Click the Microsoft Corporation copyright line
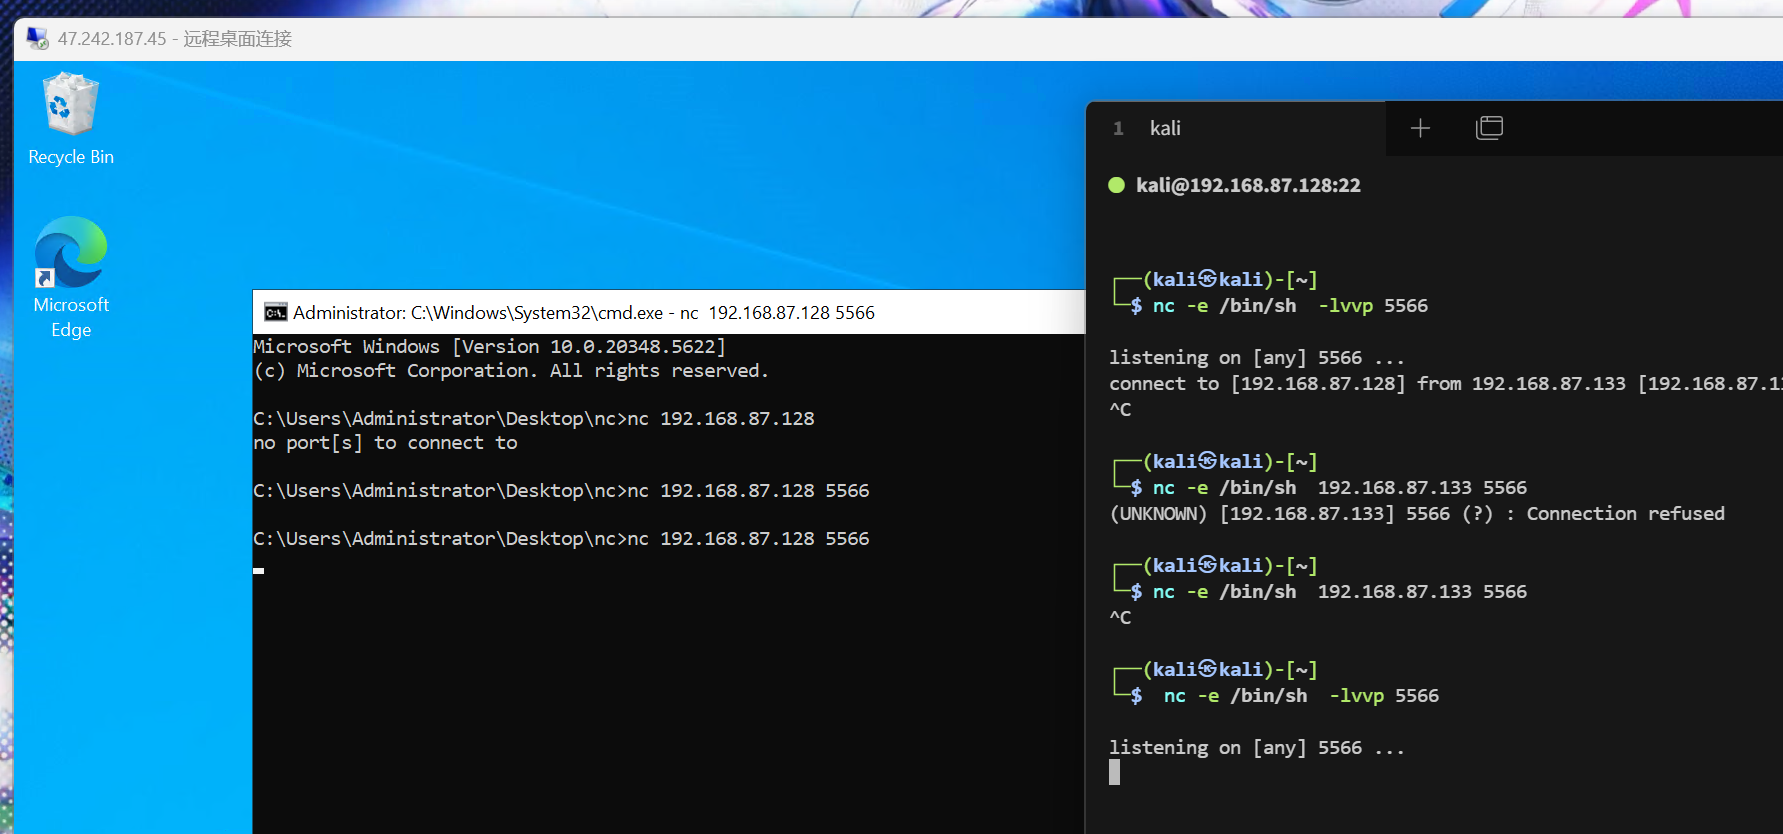Screen dimensions: 1783x834 pyautogui.click(x=511, y=371)
